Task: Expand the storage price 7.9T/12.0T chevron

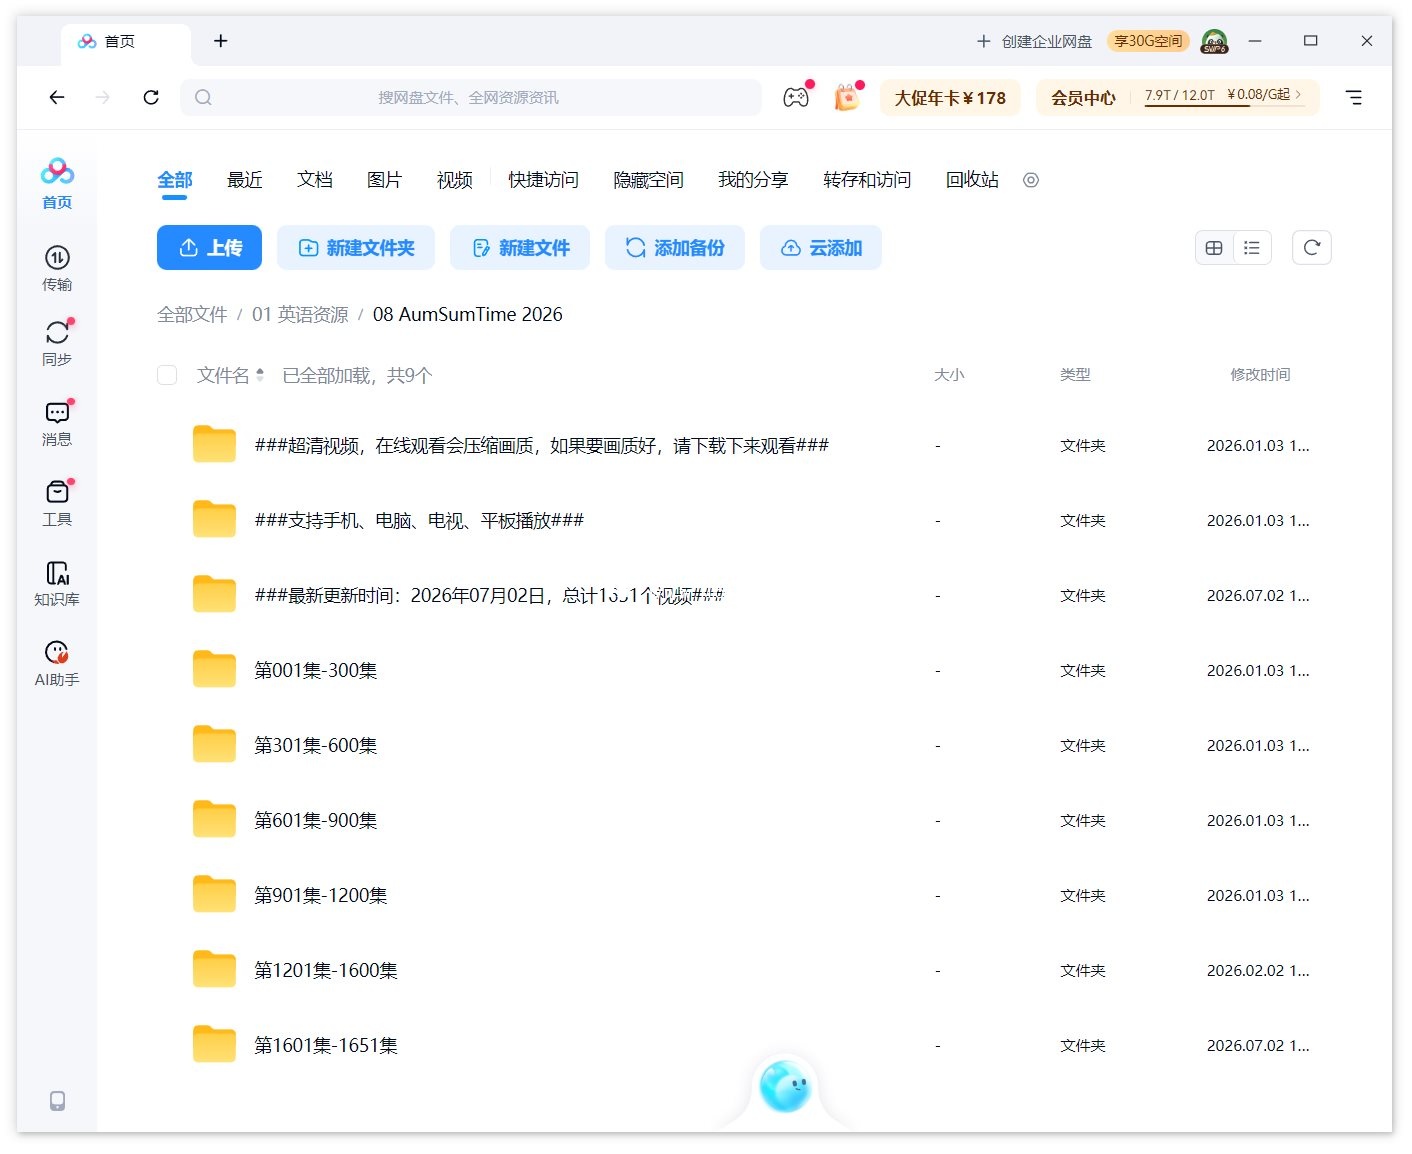Action: pyautogui.click(x=1298, y=95)
